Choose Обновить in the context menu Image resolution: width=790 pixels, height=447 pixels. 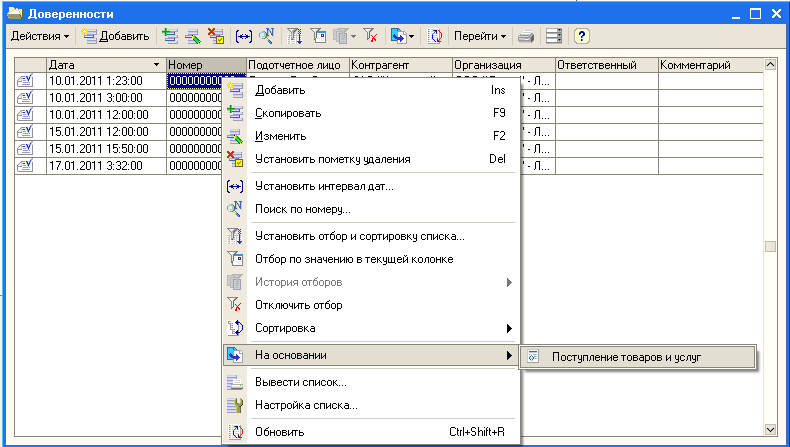(280, 433)
